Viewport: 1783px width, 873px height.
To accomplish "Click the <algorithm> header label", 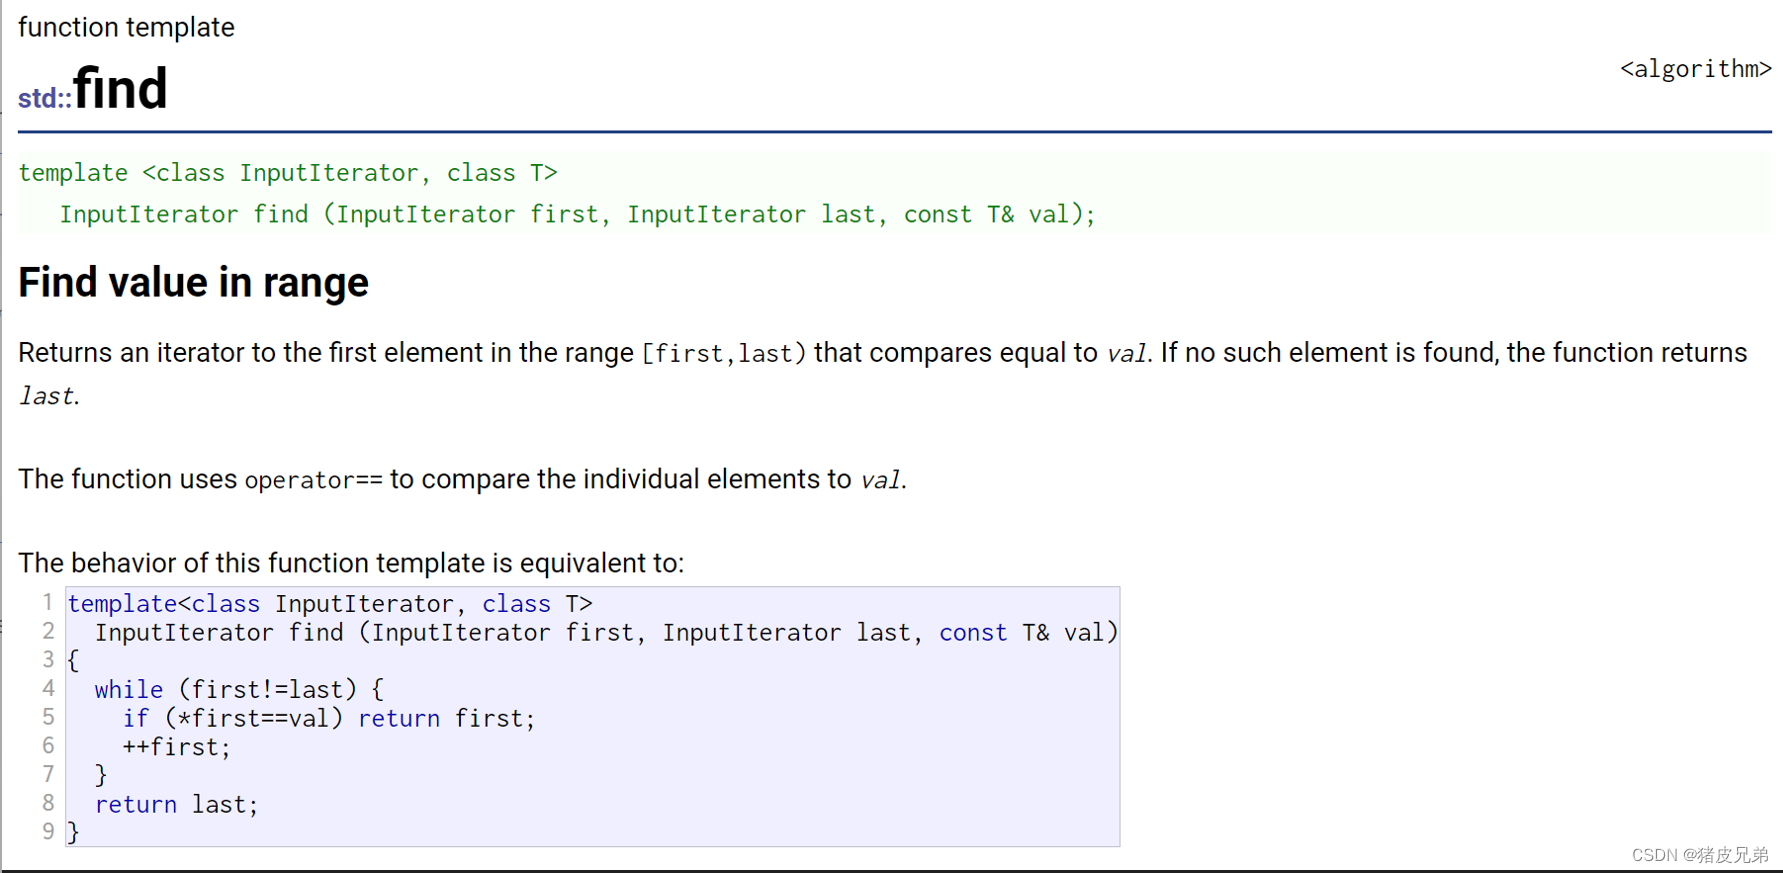I will [x=1696, y=69].
